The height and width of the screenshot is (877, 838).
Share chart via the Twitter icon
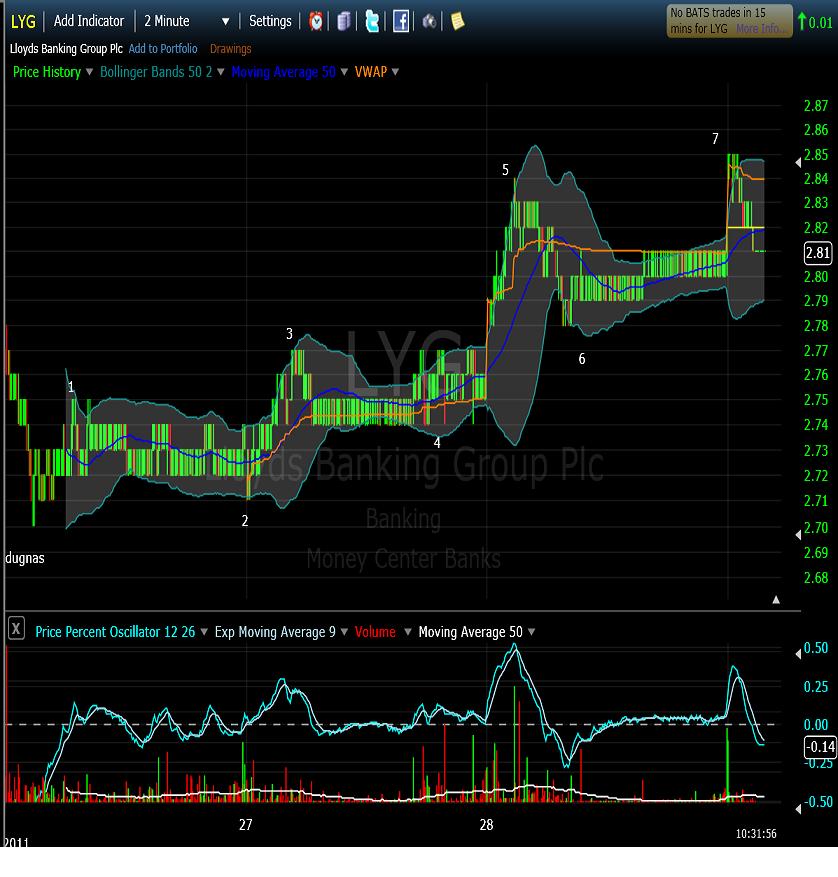tap(372, 22)
